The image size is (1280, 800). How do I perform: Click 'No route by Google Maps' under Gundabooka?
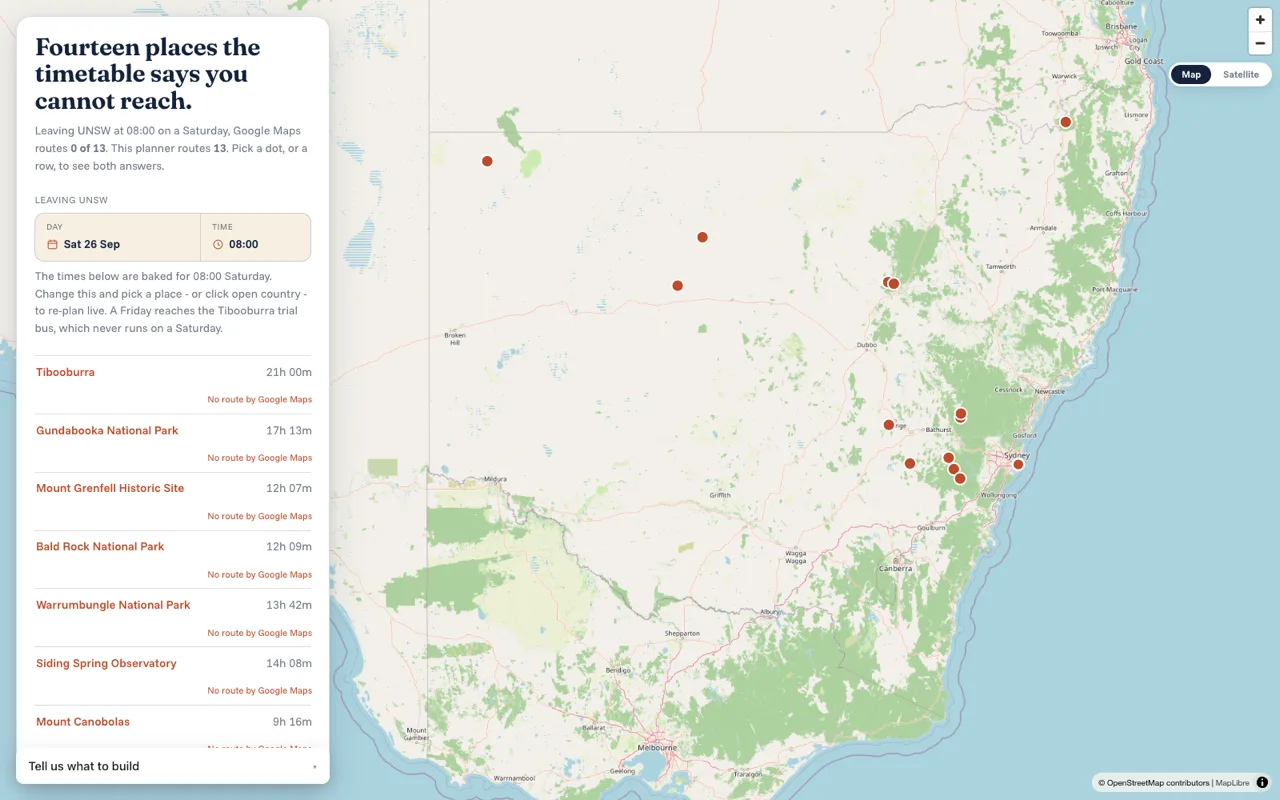260,458
